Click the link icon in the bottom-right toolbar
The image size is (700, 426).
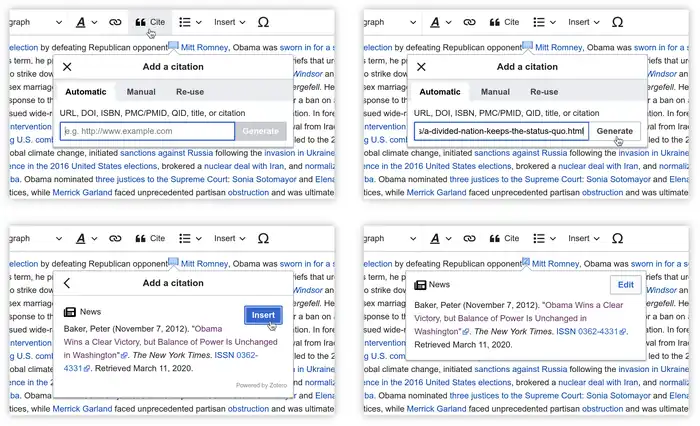[x=469, y=239]
